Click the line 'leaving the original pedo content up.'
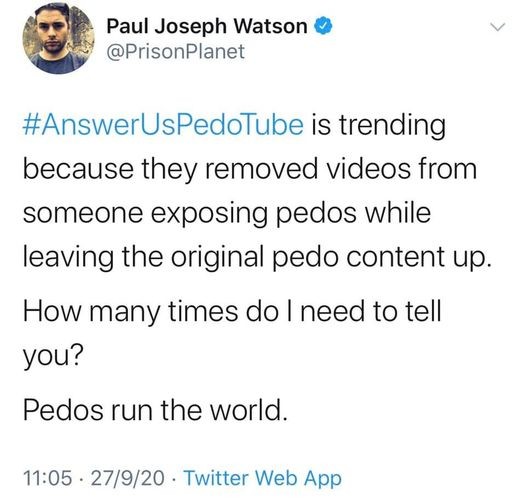526x502 pixels. pos(258,257)
